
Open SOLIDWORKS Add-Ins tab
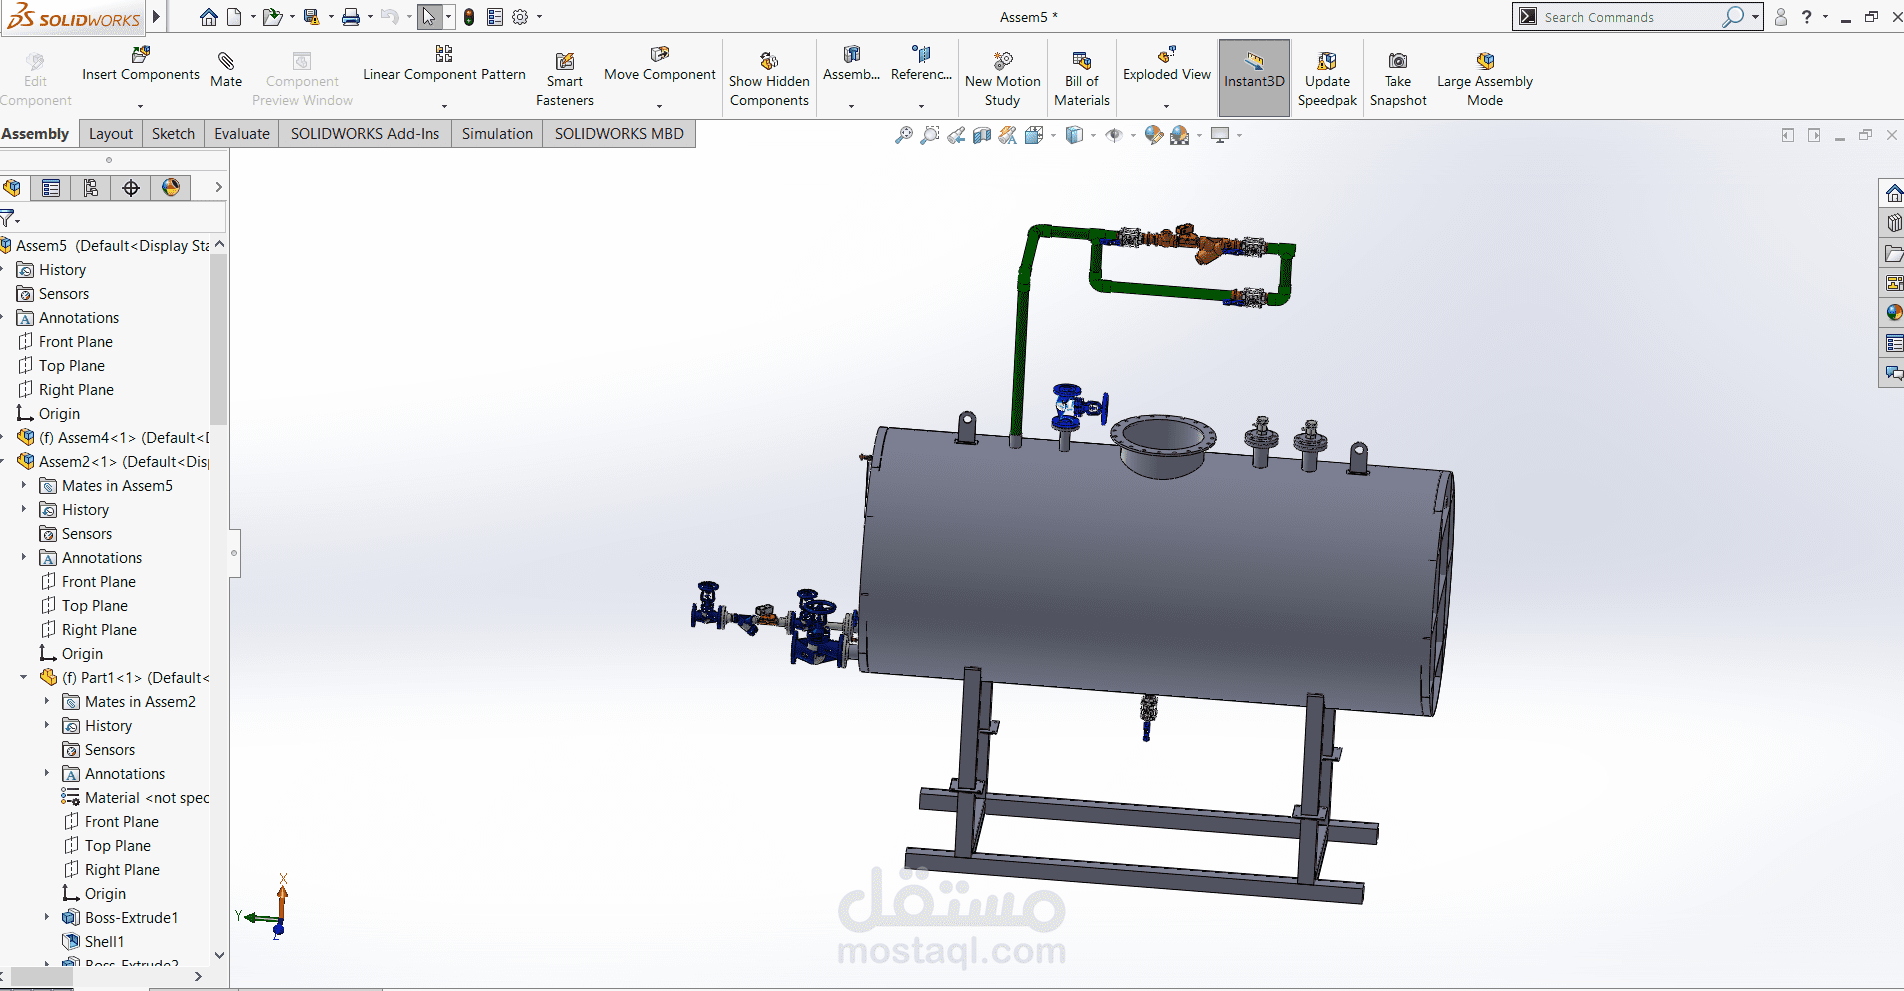tap(365, 134)
